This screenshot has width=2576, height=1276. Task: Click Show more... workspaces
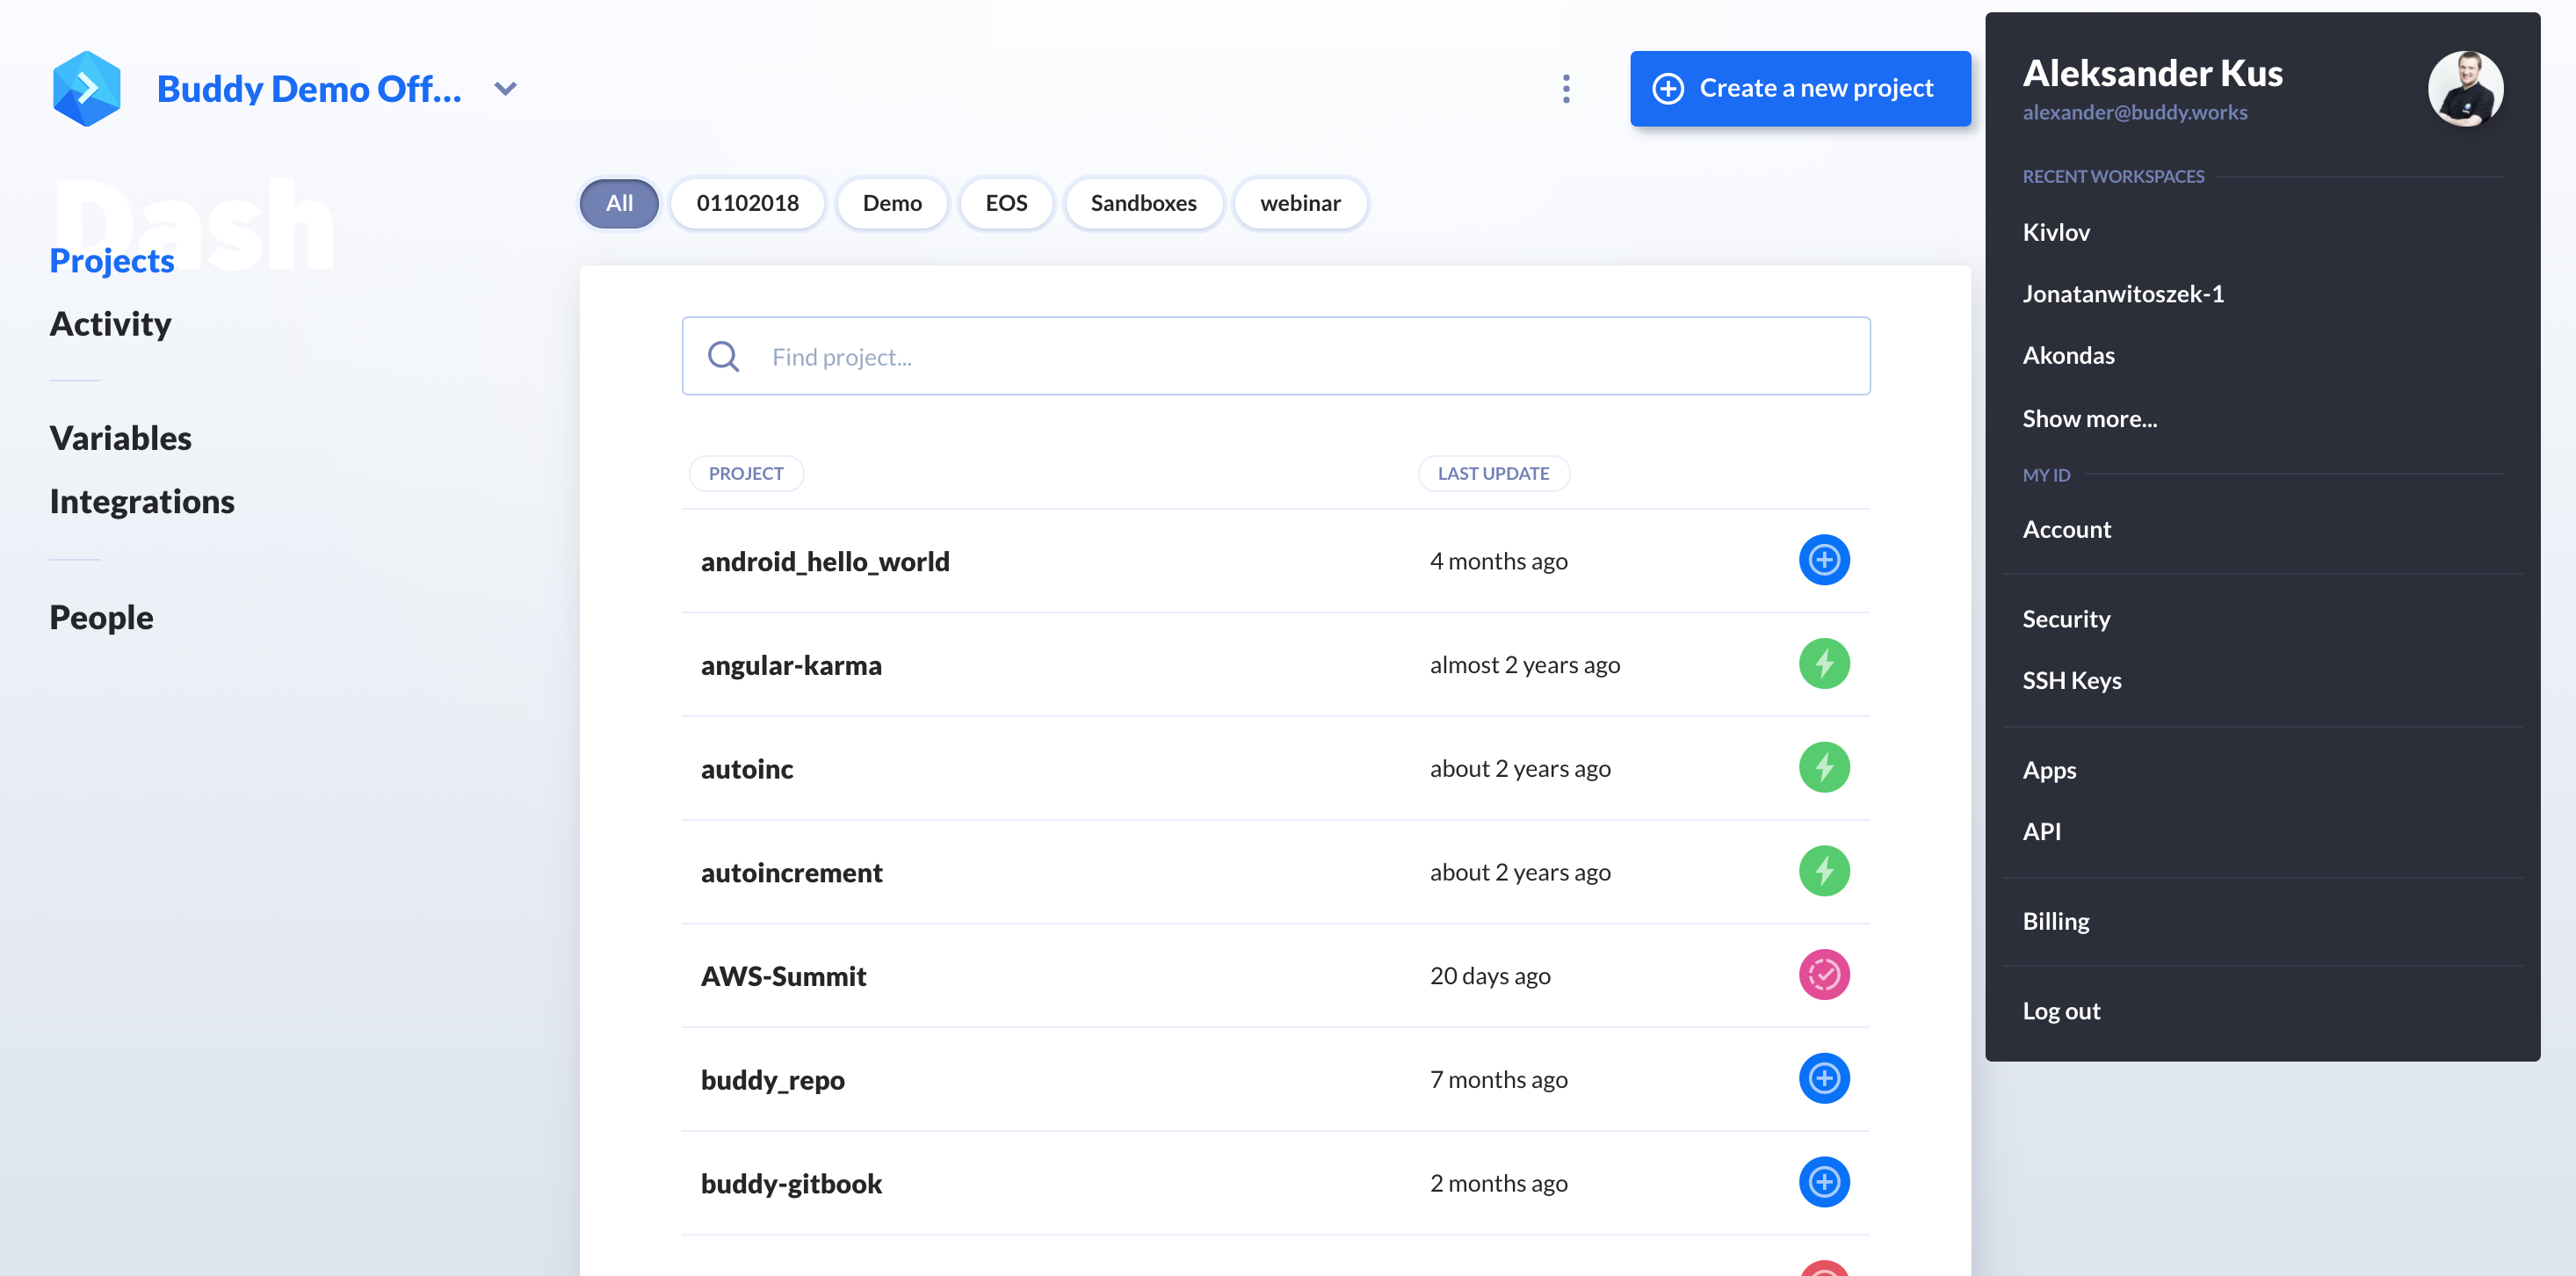2089,419
